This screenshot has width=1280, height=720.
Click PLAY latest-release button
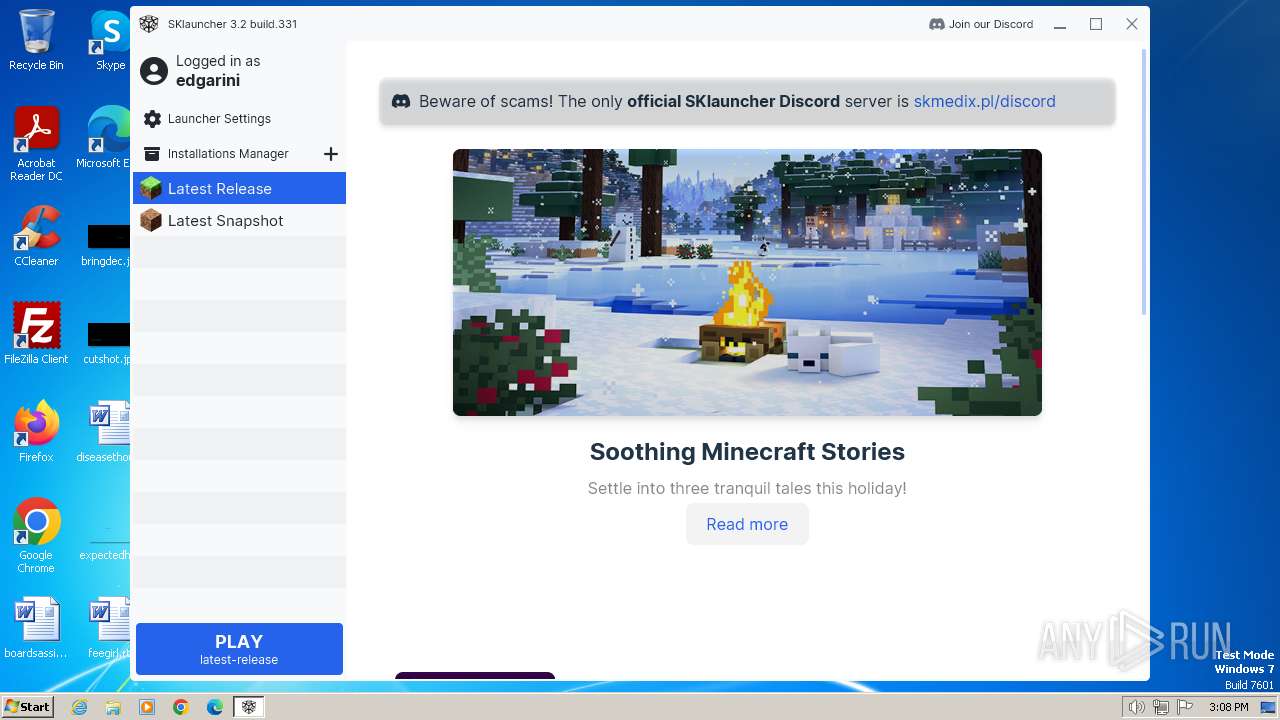click(239, 649)
